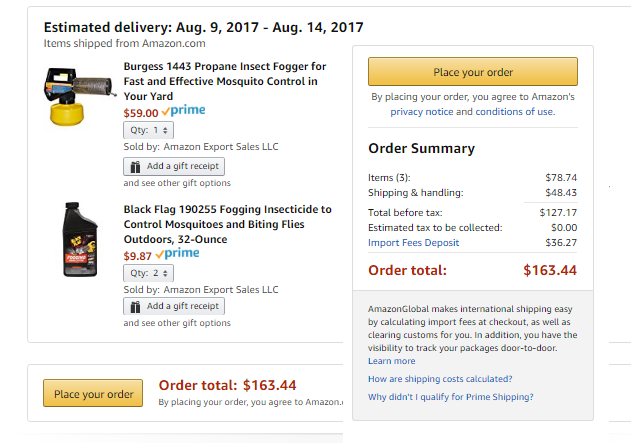Viewport: 631px width, 443px height.
Task: Click see other gift options under the fogger
Action: pos(177,183)
